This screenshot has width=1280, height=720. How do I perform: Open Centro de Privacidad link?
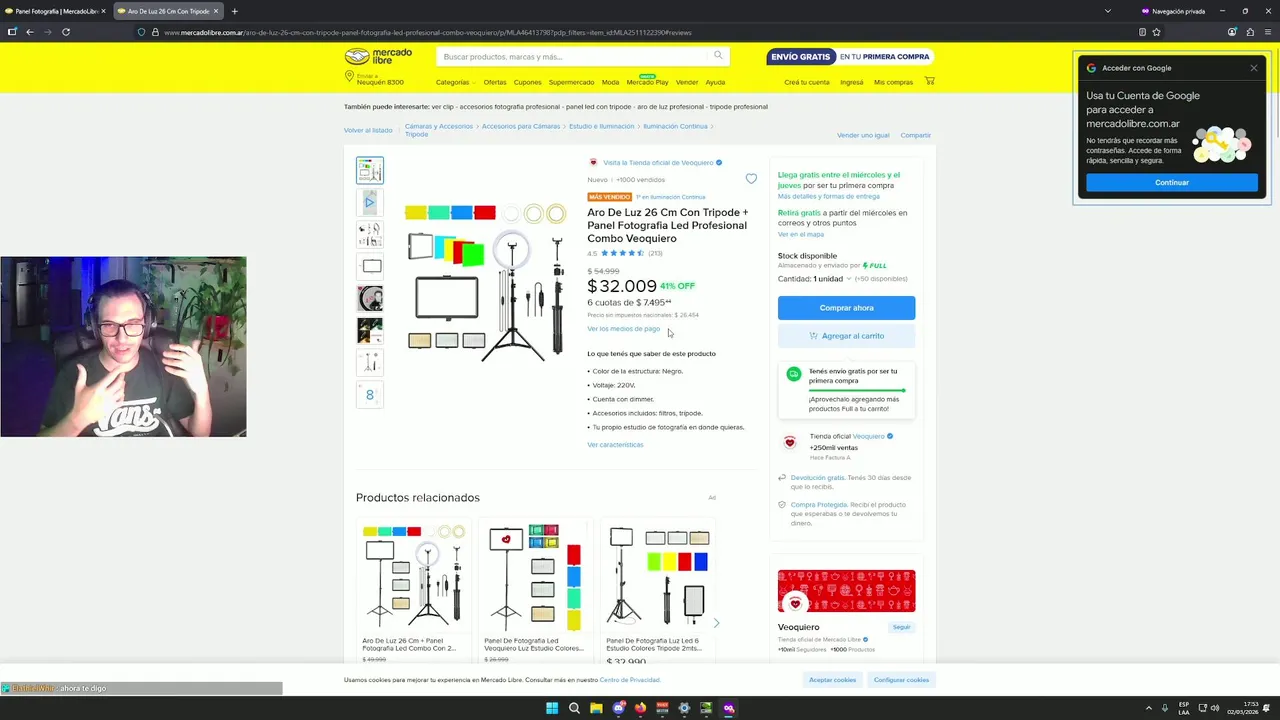(630, 680)
